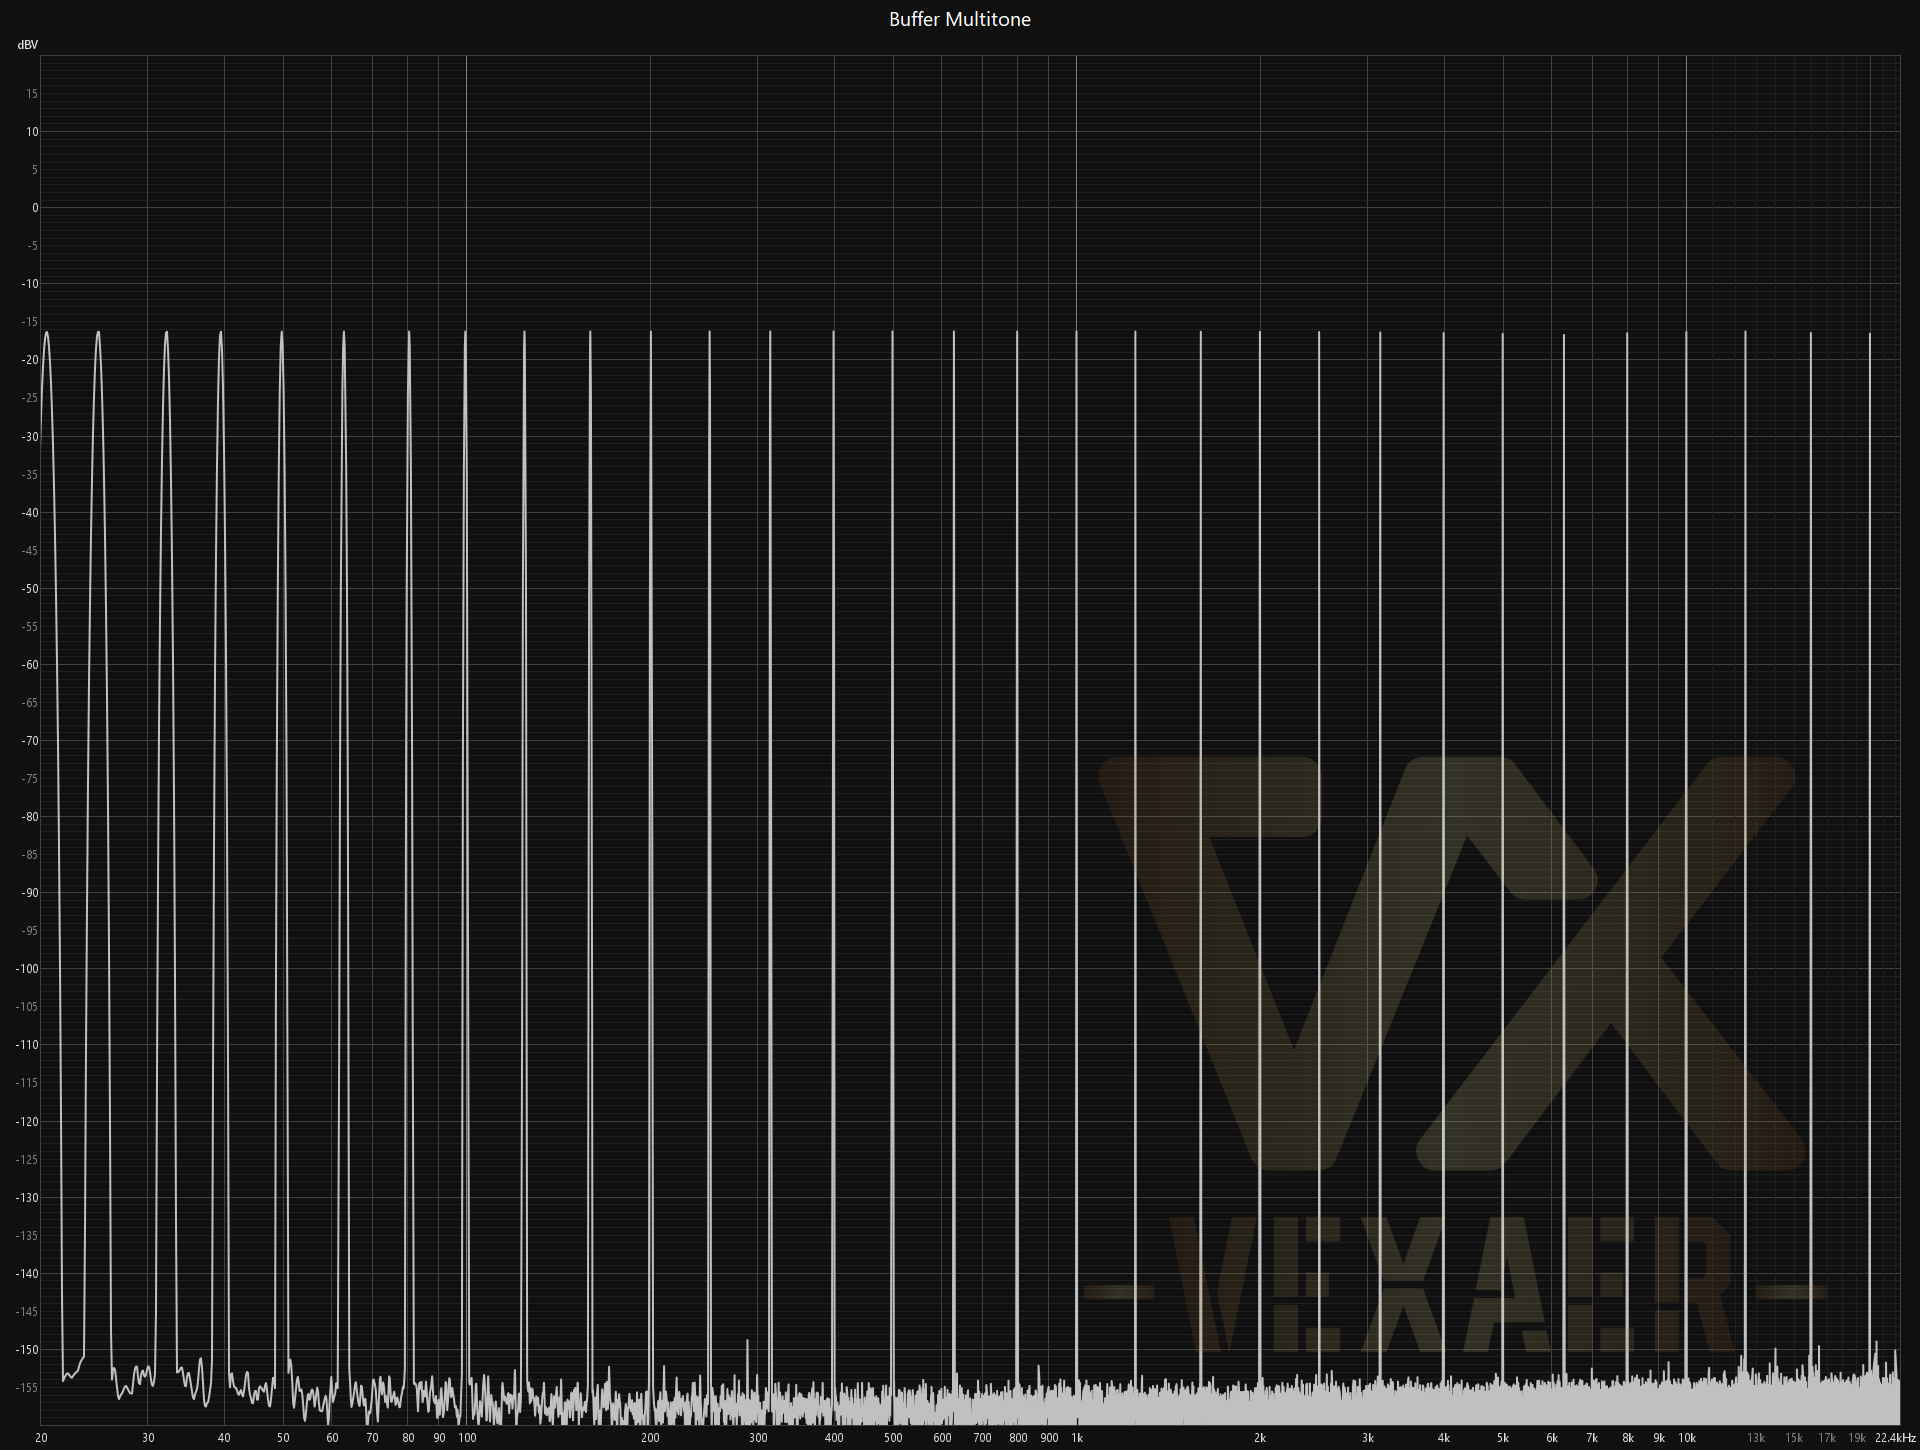Screen dimensions: 1920x1450
Task: Click the "7k" tick on the frequency axis
Action: (1592, 1438)
